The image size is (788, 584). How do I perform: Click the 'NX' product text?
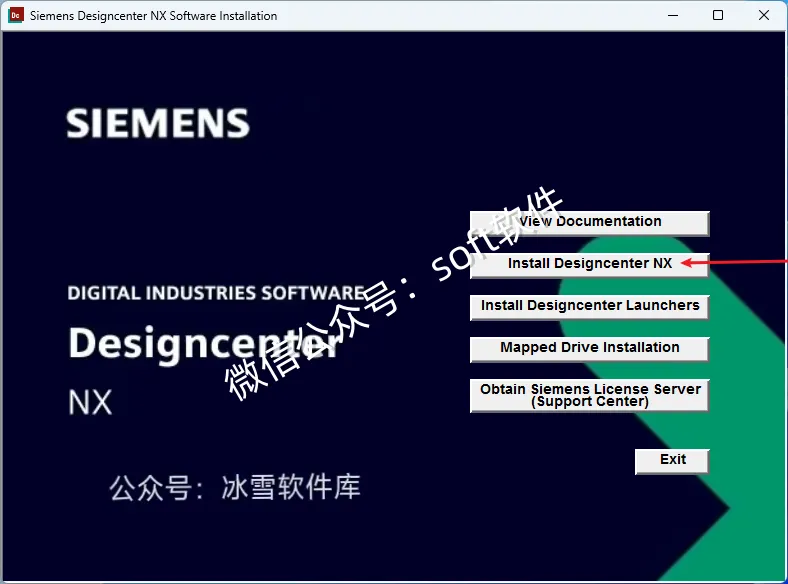(90, 403)
